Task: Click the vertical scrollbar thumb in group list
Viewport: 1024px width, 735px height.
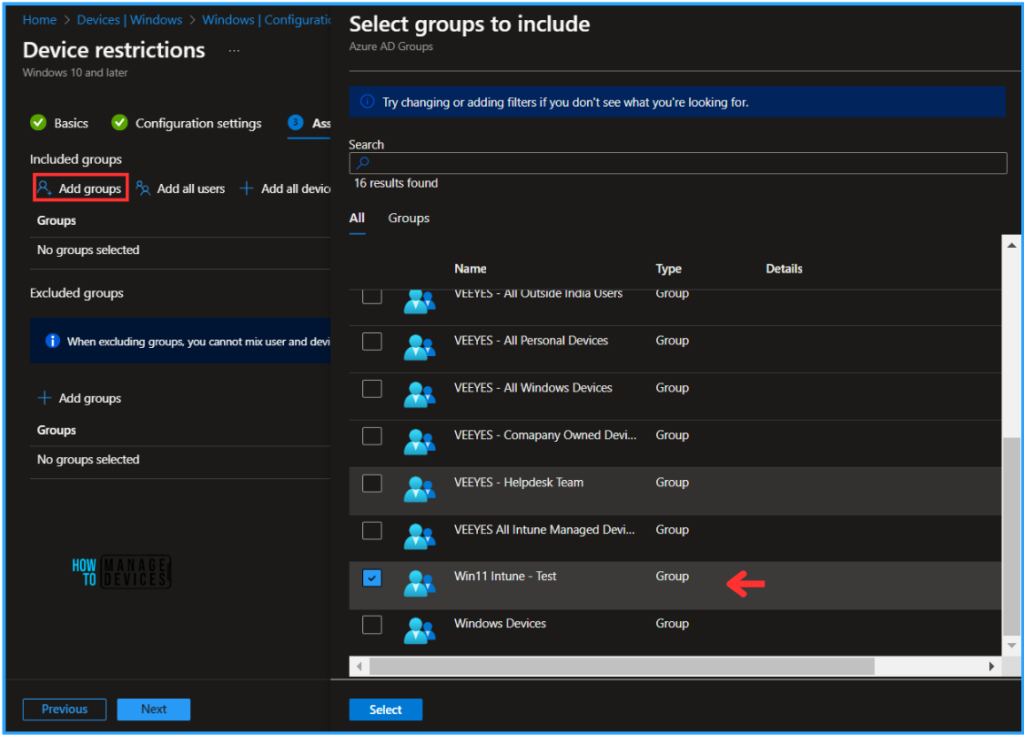Action: tap(1011, 536)
